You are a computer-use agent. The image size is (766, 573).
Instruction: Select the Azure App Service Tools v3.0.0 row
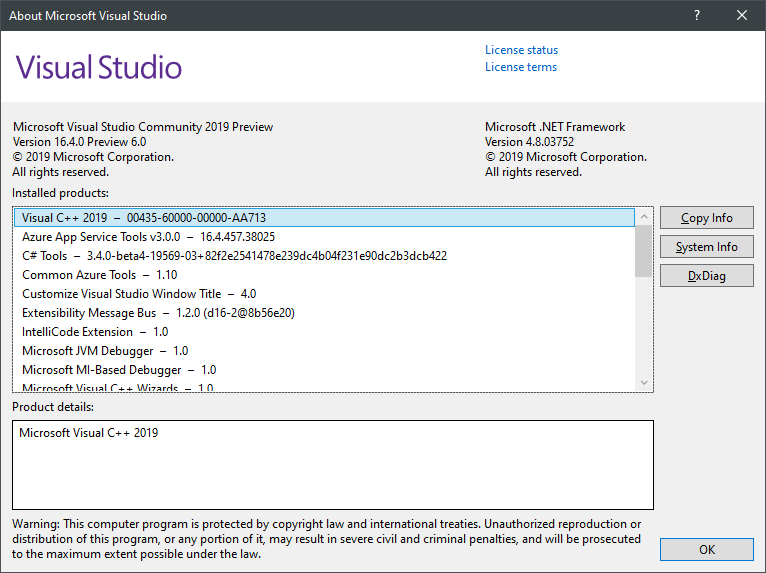[324, 237]
